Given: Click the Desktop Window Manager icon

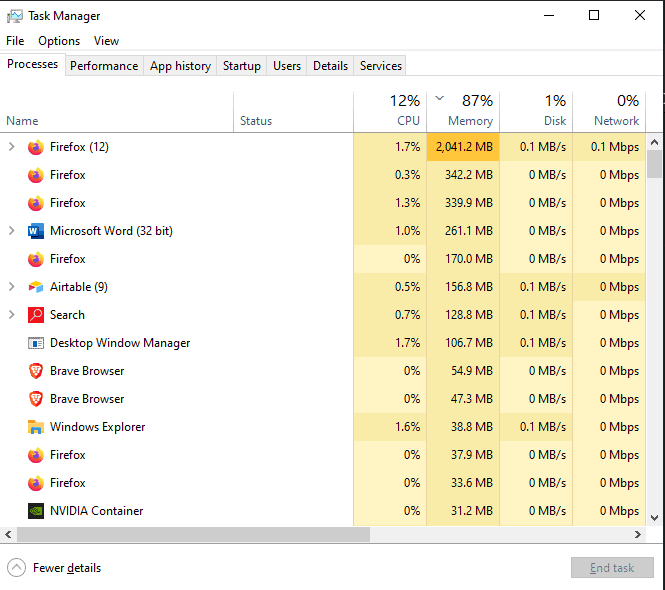Looking at the screenshot, I should (x=36, y=343).
